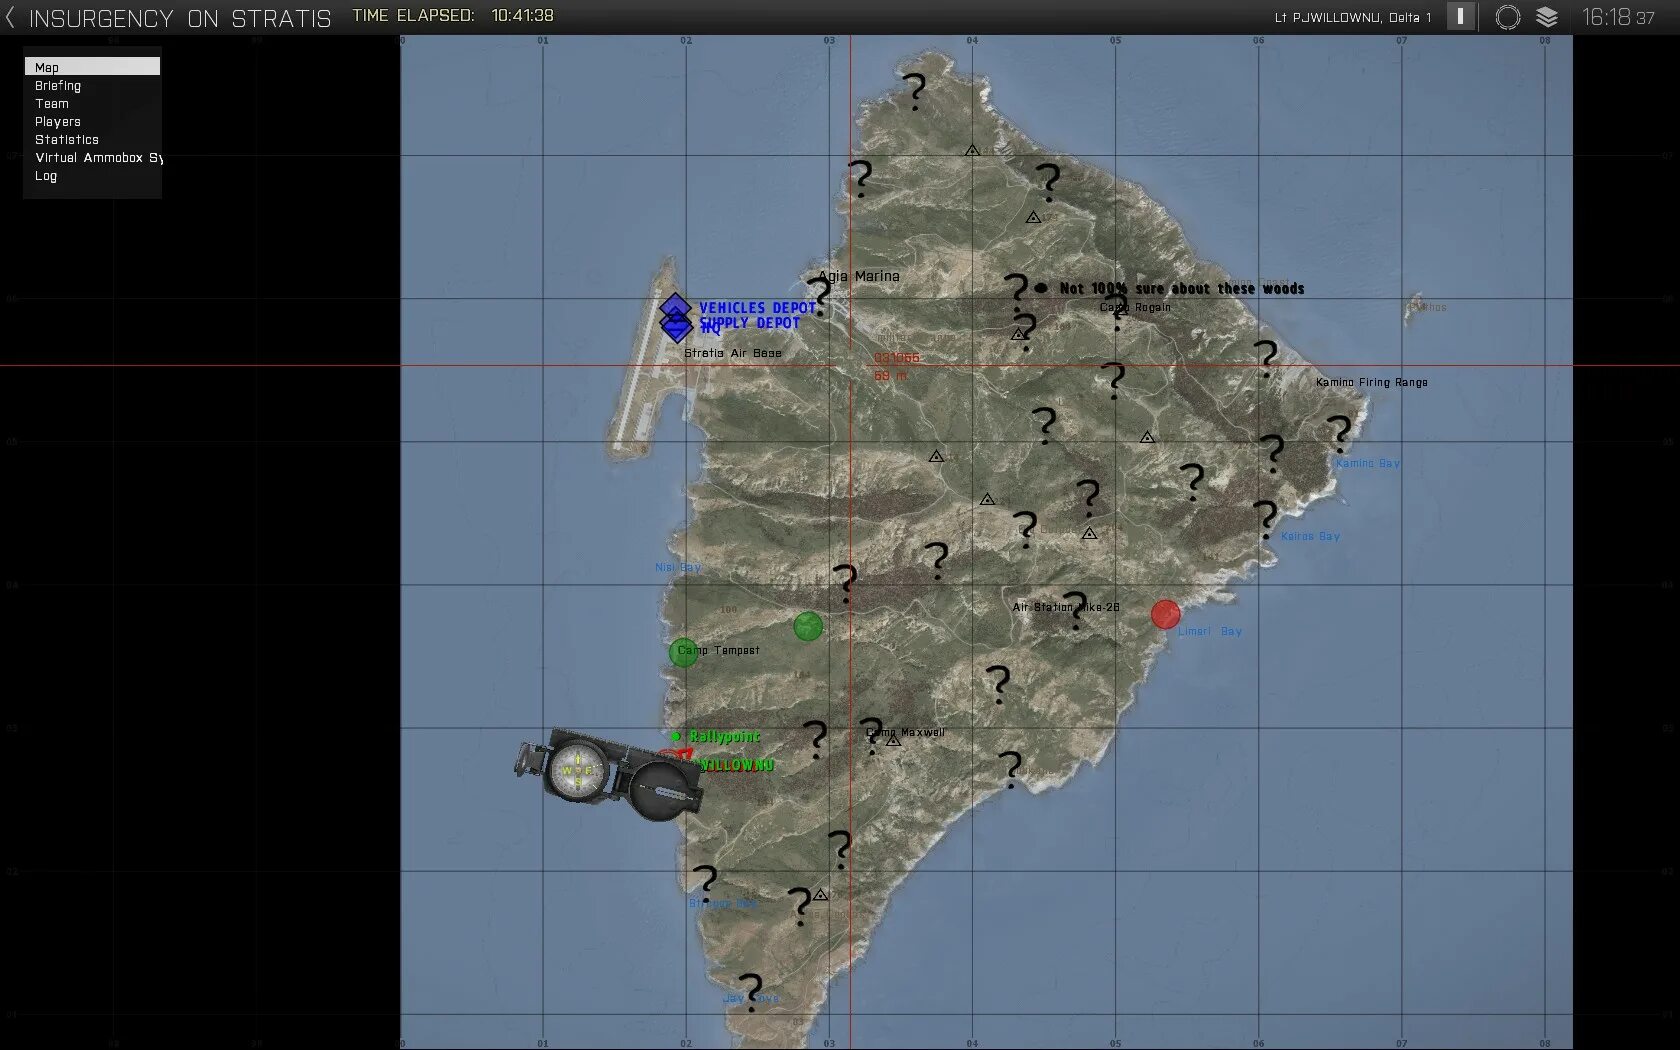
Task: Click the Time Elapsed counter
Action: click(453, 16)
